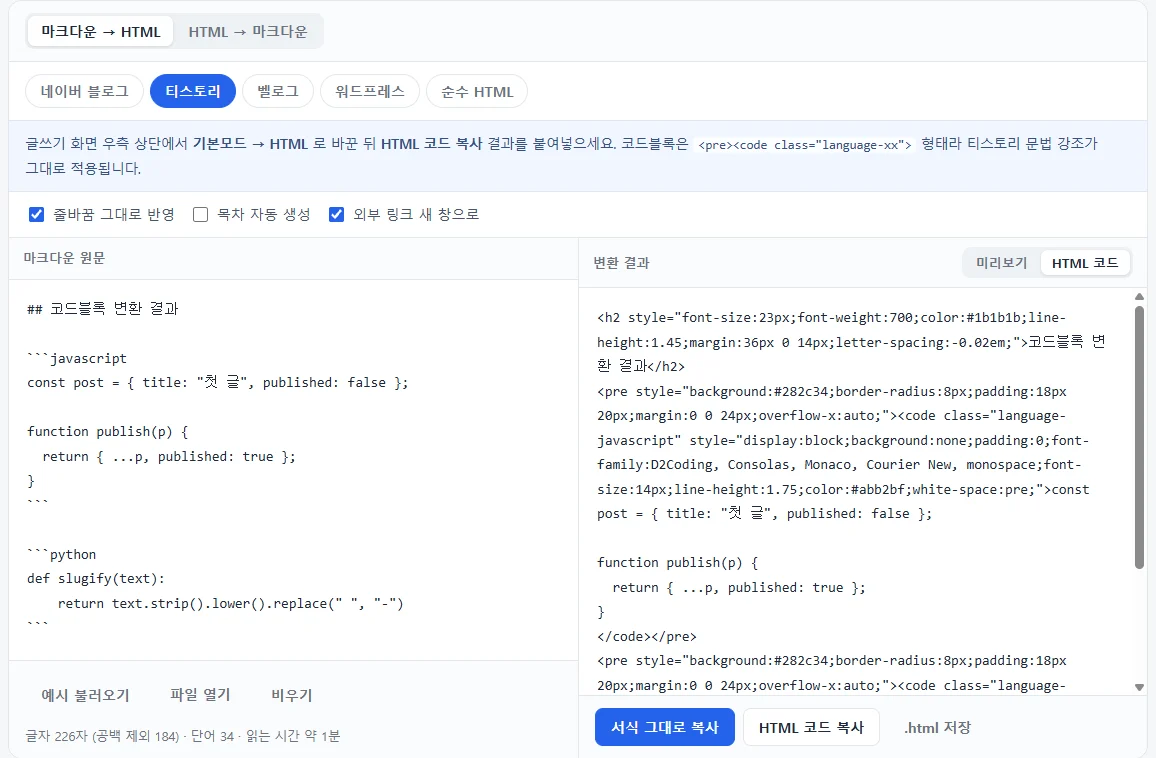Click the result panel scrollbar thumb

1139,437
